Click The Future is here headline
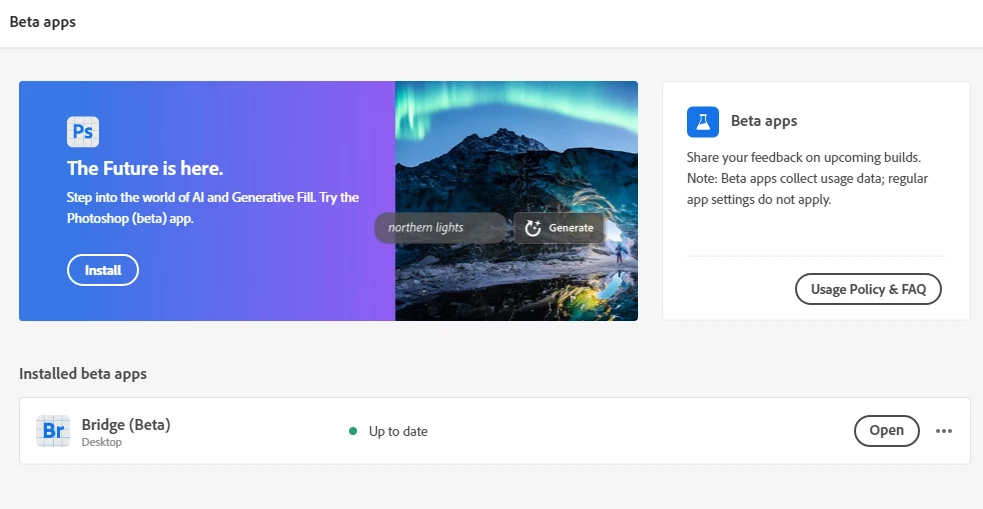983x509 pixels. click(145, 168)
